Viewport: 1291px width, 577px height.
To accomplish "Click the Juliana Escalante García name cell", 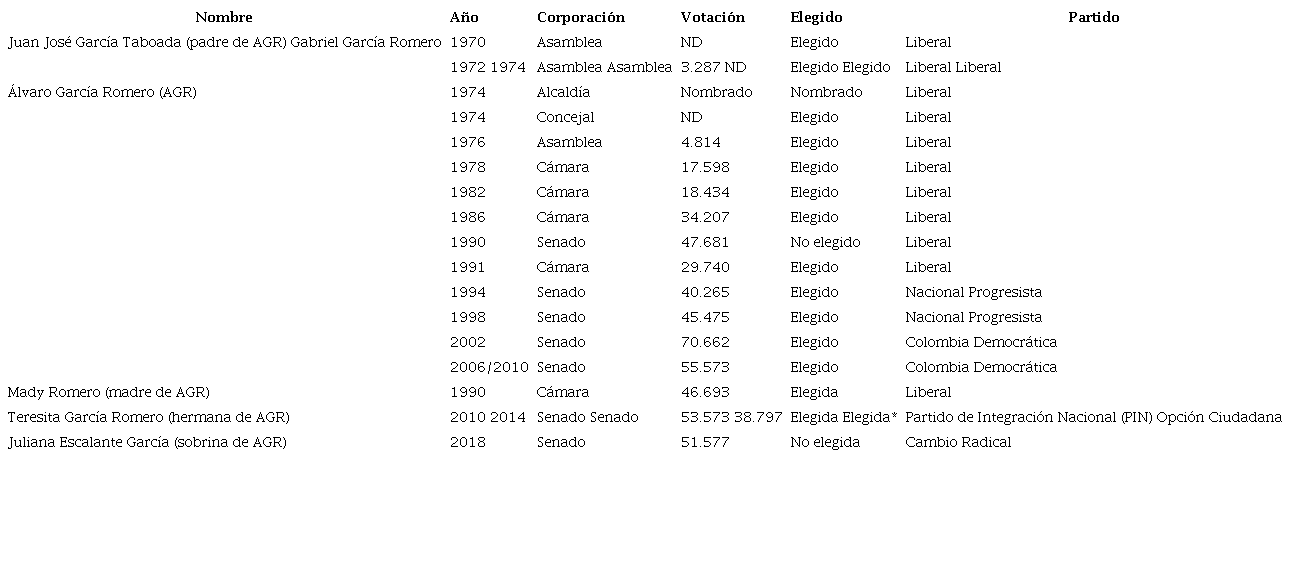I will point(147,442).
